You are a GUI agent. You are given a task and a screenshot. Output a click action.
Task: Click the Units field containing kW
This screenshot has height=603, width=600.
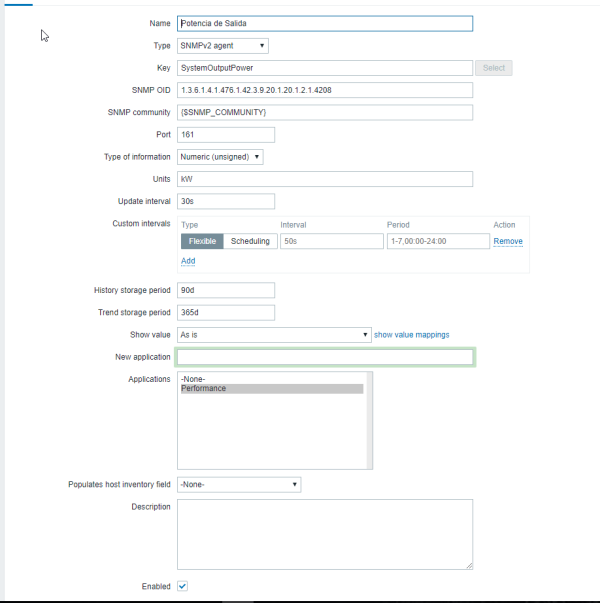[324, 179]
